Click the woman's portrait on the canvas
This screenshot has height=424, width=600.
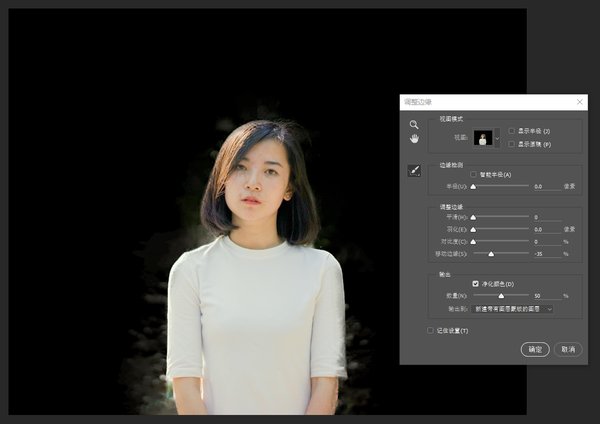[x=256, y=268]
